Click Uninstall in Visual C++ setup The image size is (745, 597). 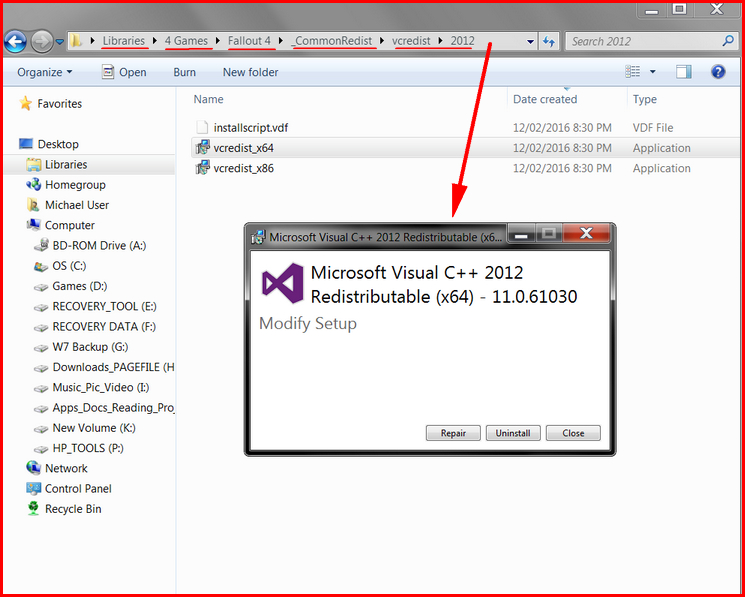pos(513,433)
